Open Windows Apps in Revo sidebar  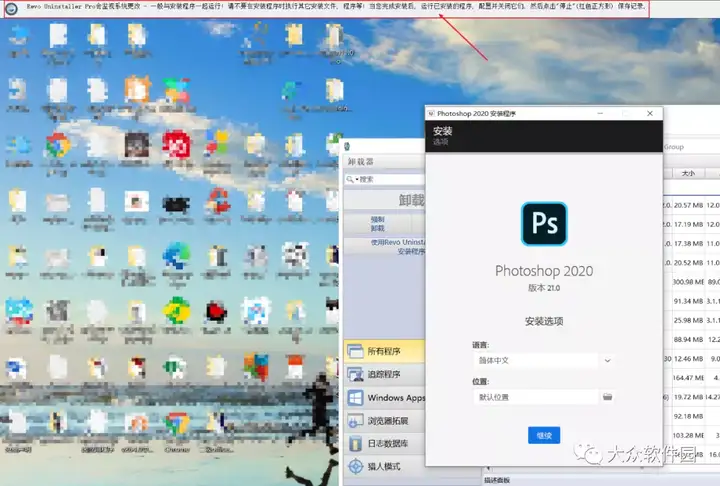(x=385, y=397)
